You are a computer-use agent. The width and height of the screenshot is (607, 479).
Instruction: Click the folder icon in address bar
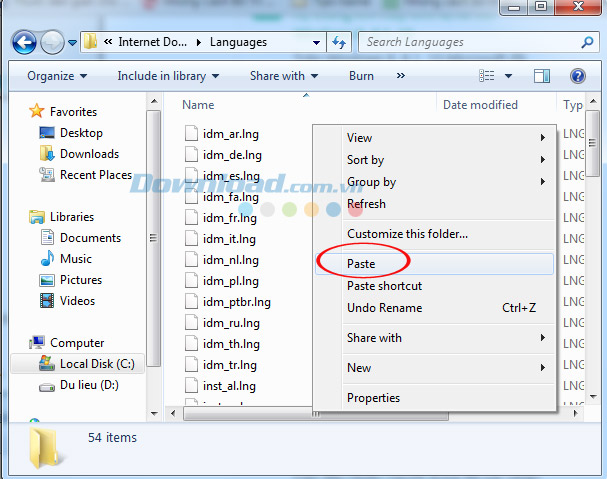coord(90,41)
